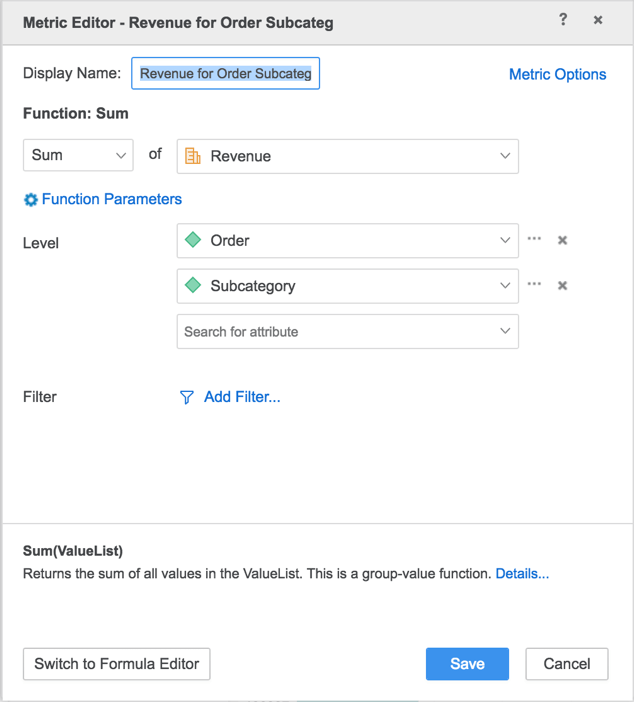
Task: Open more options for Order level
Action: coord(534,239)
